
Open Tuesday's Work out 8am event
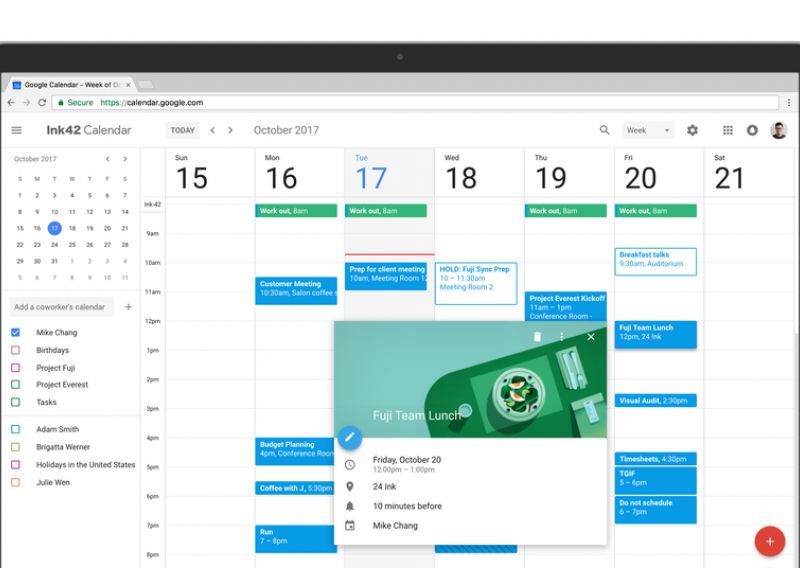click(386, 210)
